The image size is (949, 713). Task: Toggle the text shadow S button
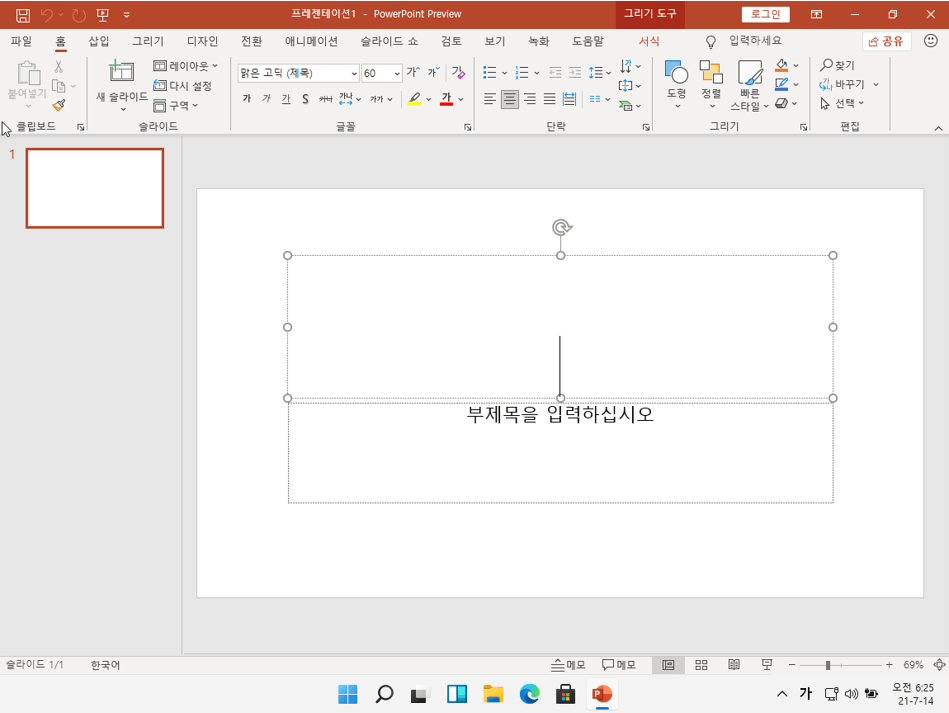coord(305,99)
